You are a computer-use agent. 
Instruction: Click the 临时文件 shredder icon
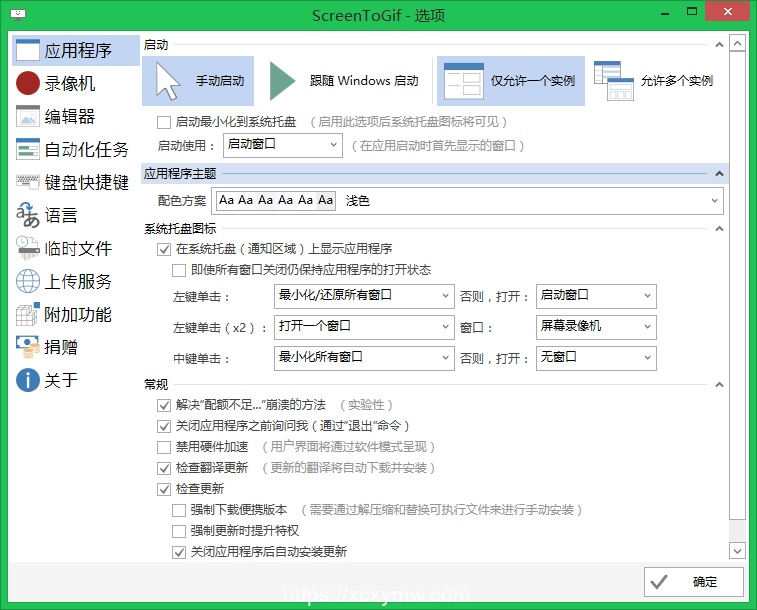pyautogui.click(x=28, y=248)
